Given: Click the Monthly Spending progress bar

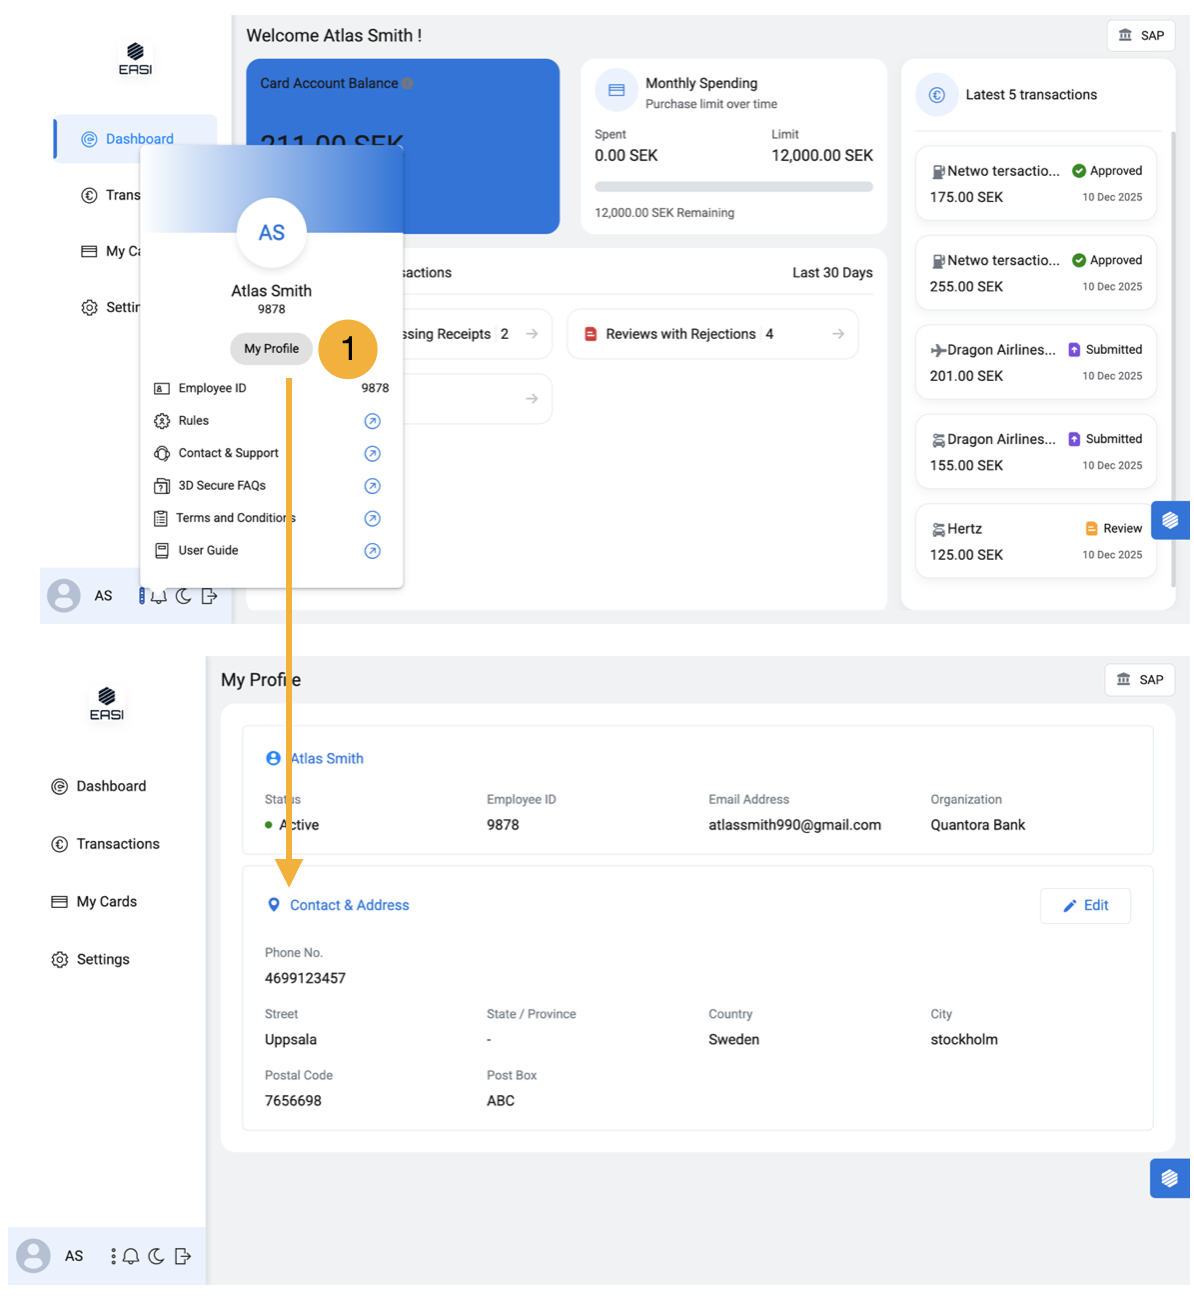Looking at the screenshot, I should pyautogui.click(x=733, y=187).
